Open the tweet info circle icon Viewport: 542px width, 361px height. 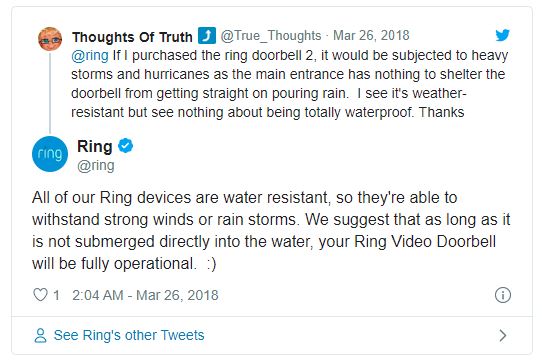point(503,295)
